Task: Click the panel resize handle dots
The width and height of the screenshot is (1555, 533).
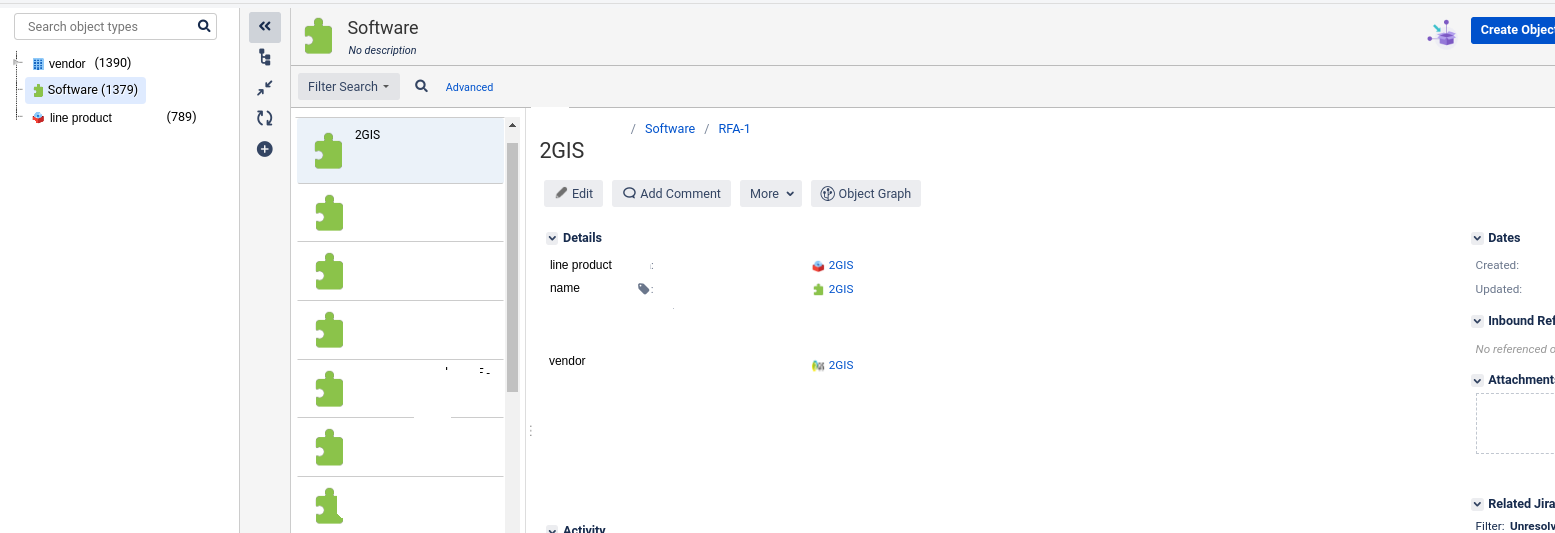Action: (x=530, y=431)
